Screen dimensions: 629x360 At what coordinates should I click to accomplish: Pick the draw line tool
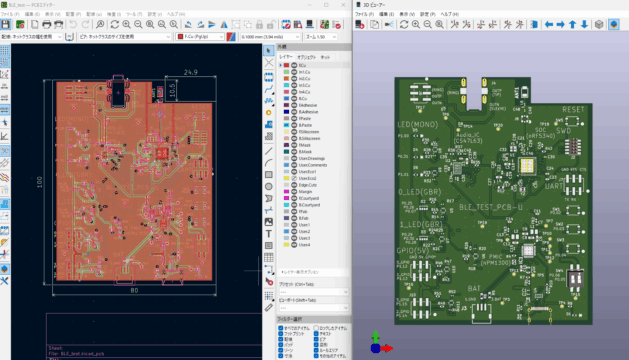269,151
